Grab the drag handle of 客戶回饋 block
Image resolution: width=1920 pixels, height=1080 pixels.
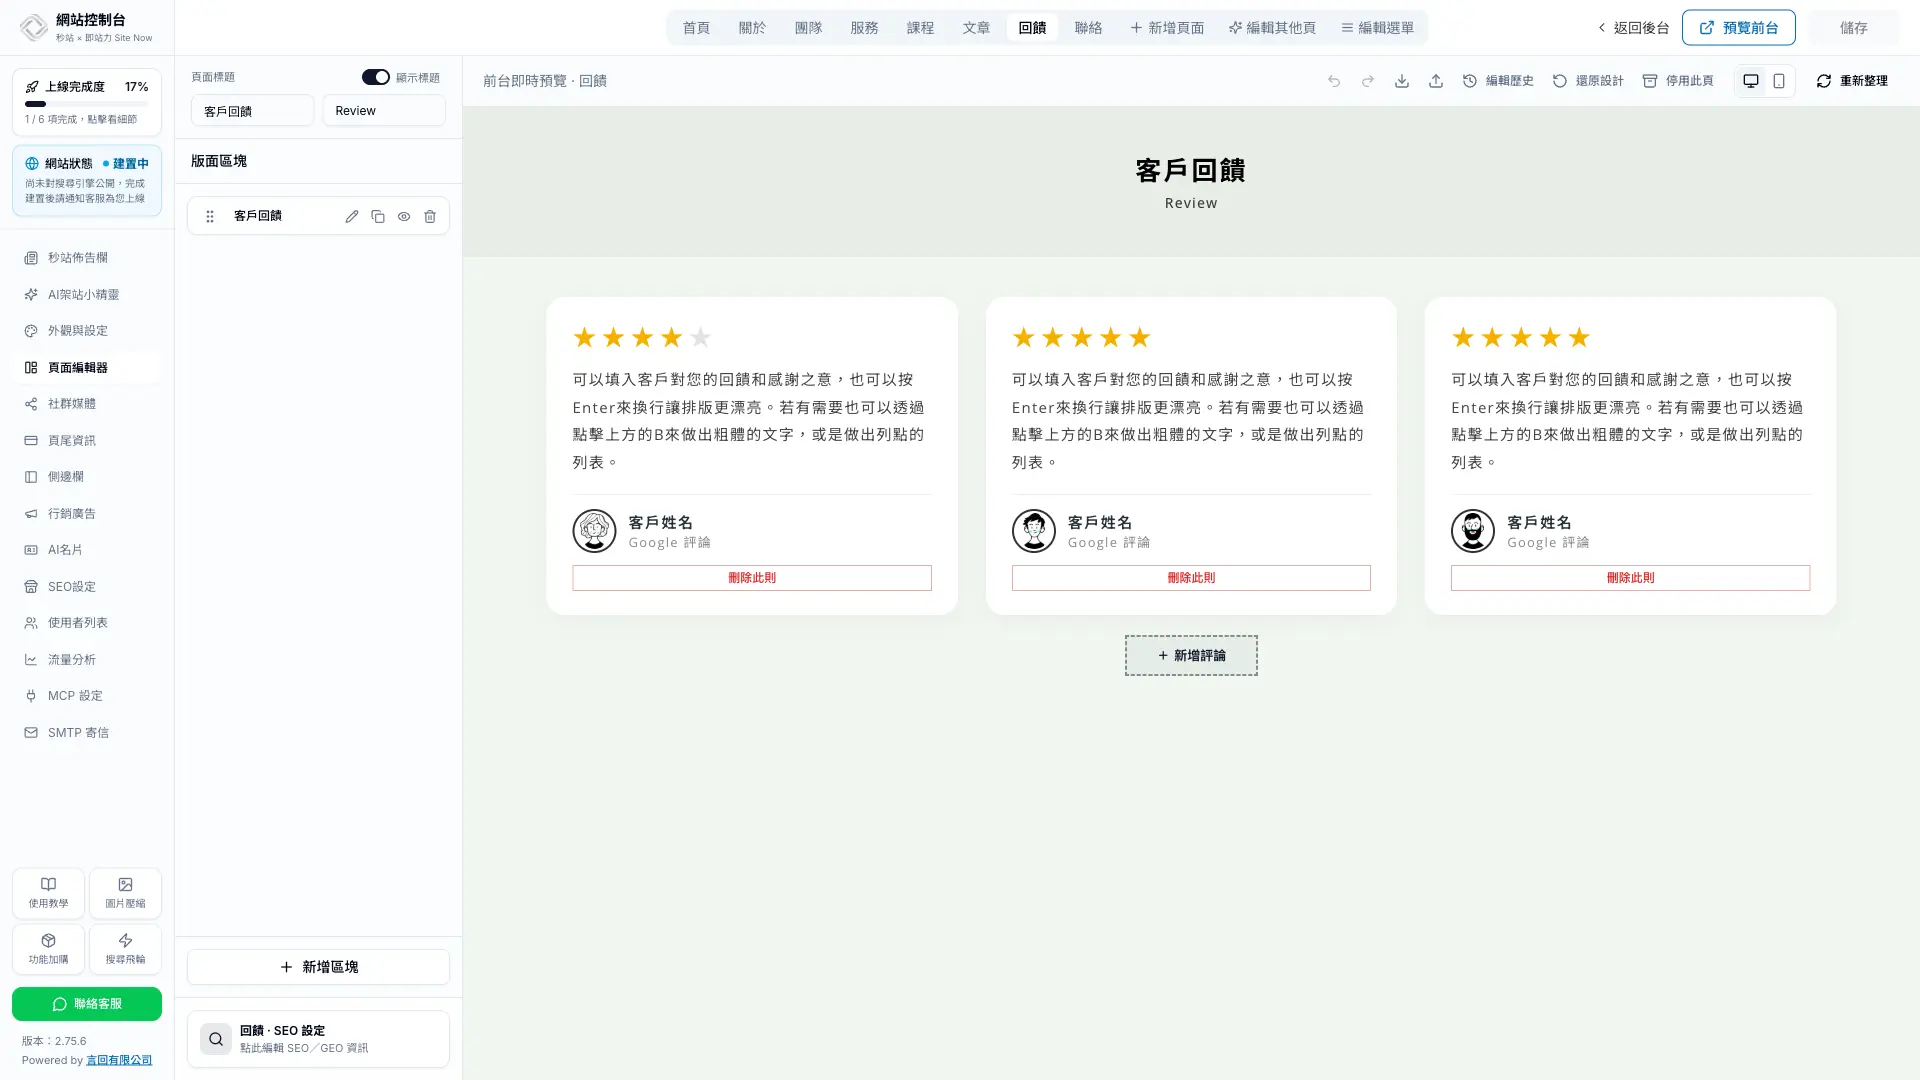(x=210, y=216)
